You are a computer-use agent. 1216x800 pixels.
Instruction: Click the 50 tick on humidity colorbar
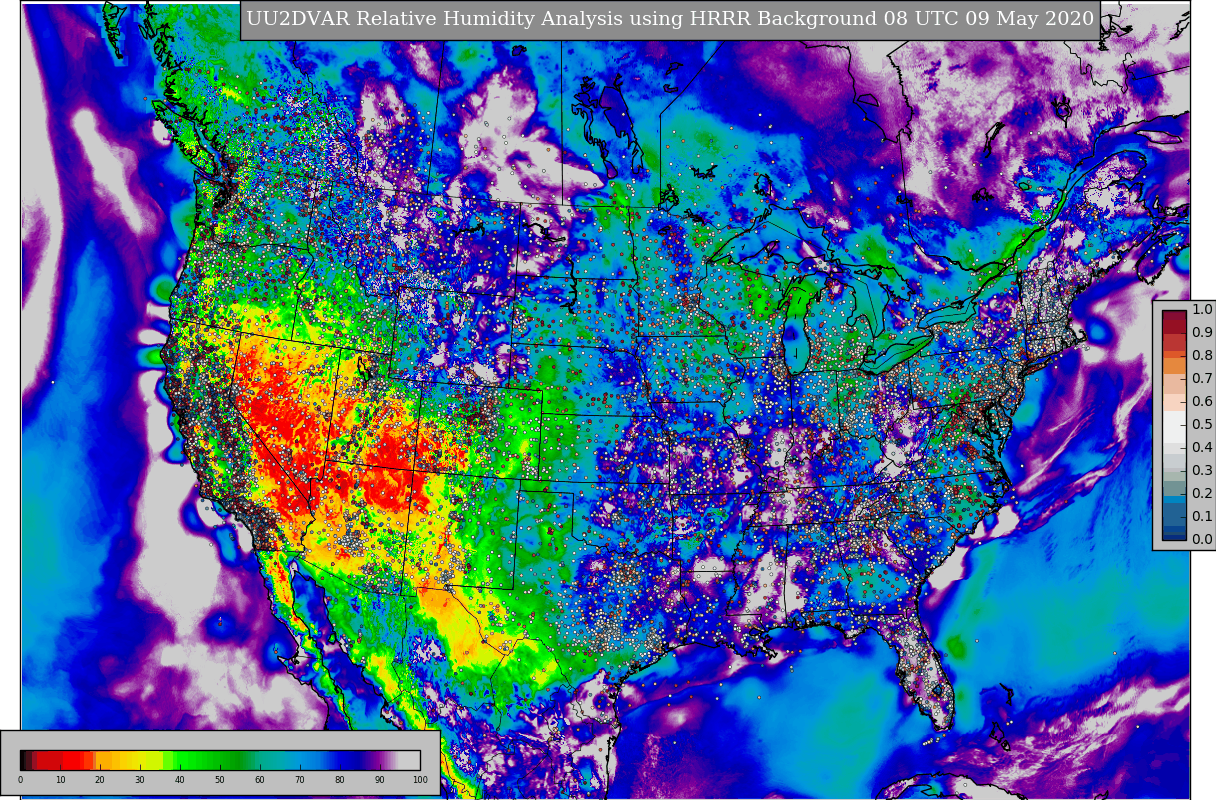pos(220,780)
